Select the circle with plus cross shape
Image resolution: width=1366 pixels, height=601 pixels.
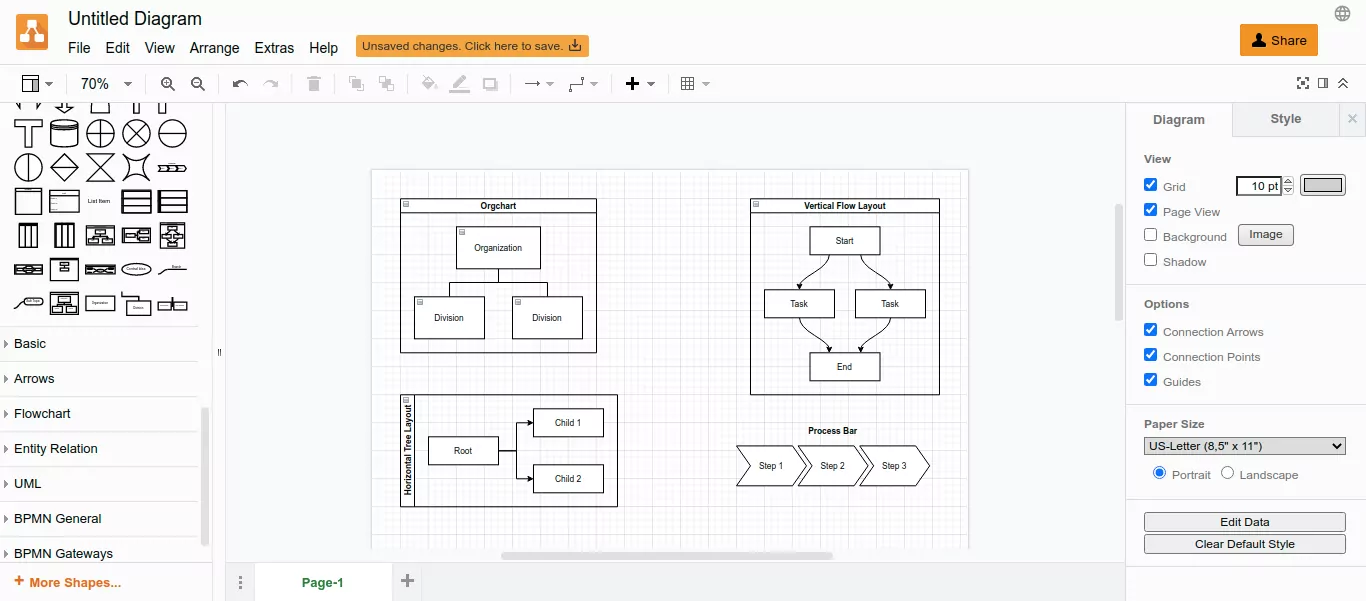click(100, 133)
